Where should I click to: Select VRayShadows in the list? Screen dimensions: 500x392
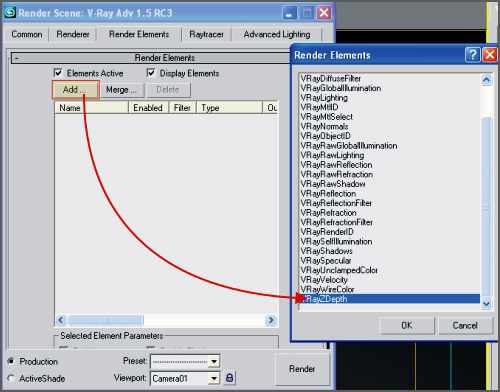click(389, 251)
